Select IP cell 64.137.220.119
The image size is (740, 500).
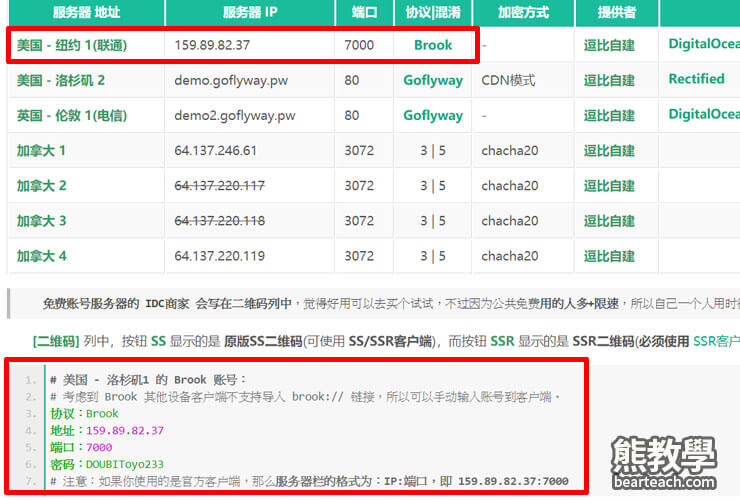219,256
